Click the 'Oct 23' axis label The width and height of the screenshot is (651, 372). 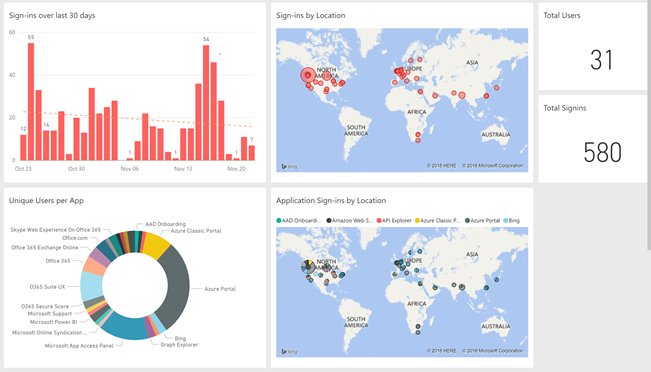[x=23, y=169]
